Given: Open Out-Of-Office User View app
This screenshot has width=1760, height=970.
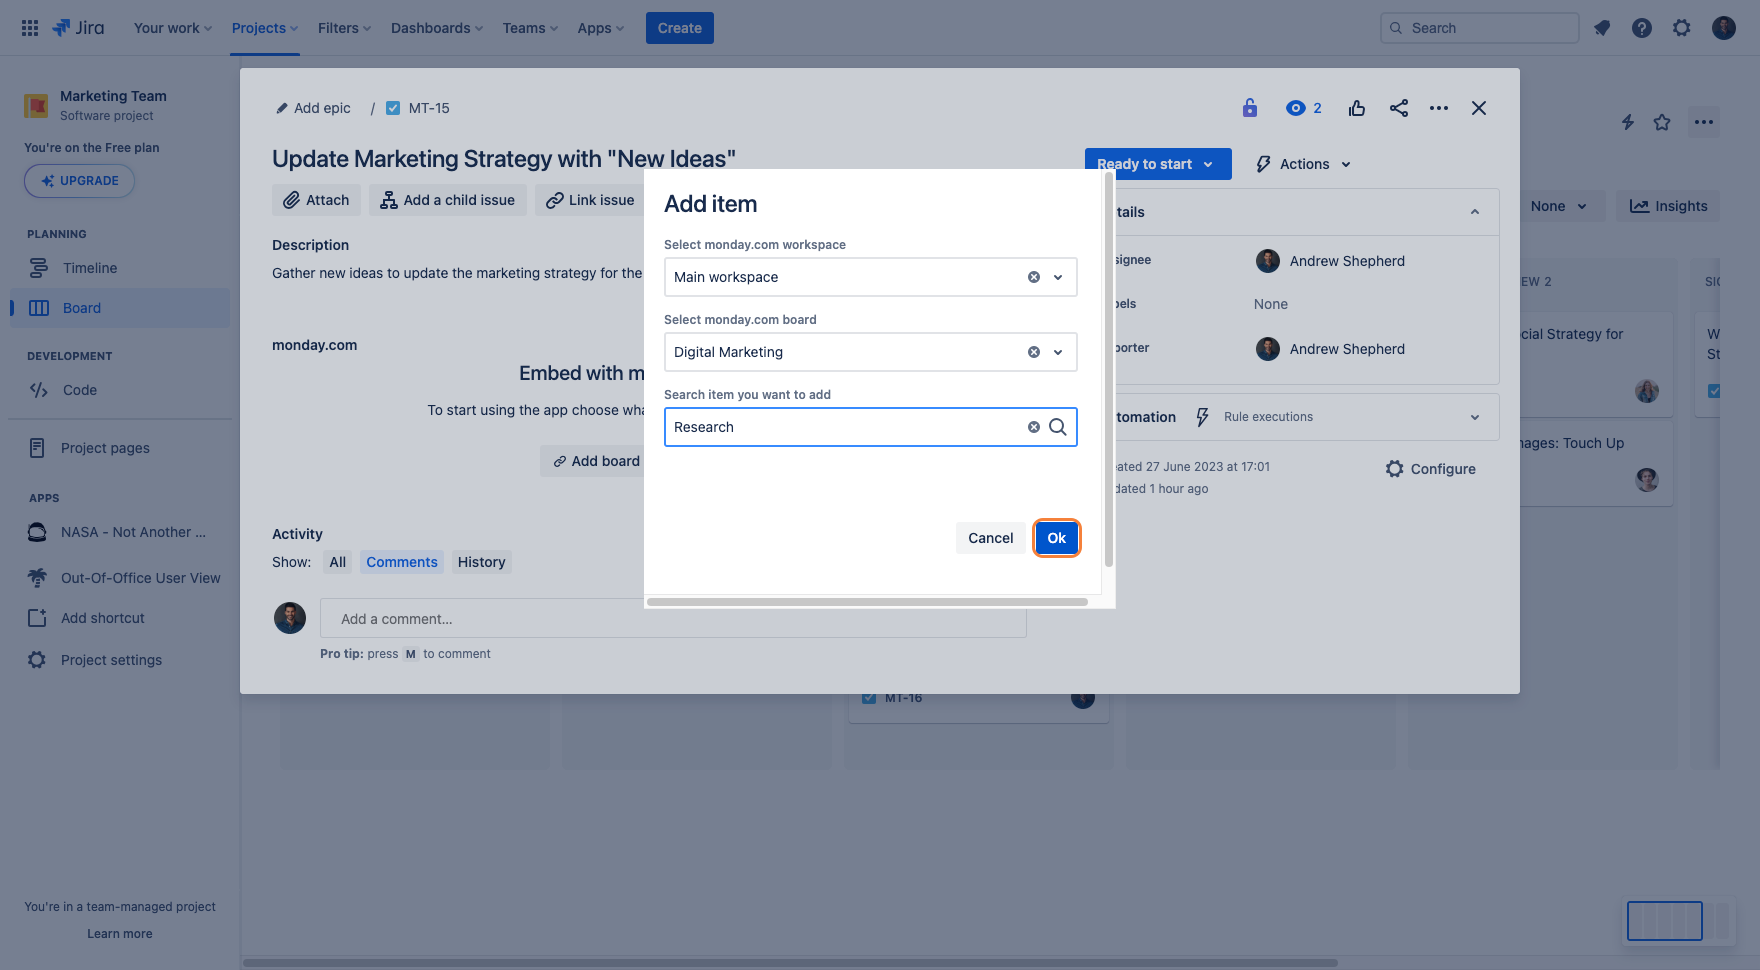Looking at the screenshot, I should pos(120,578).
